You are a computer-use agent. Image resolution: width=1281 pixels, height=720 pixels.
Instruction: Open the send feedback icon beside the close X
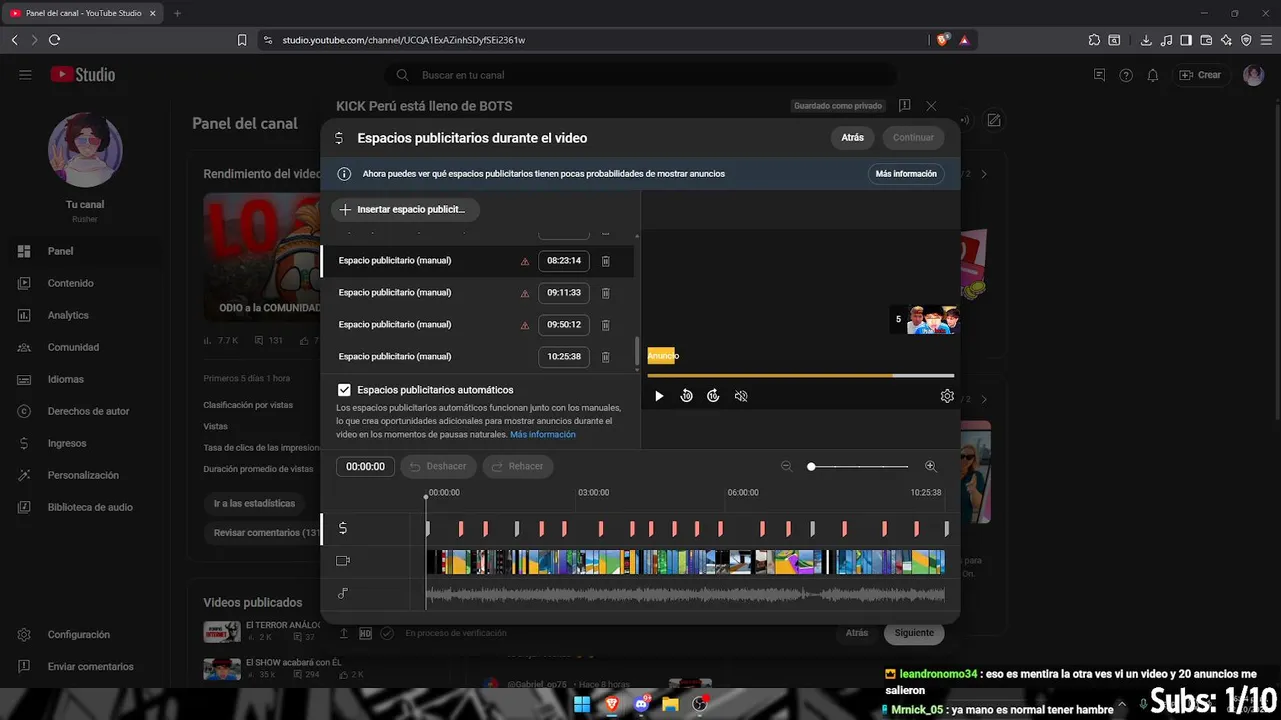click(904, 105)
